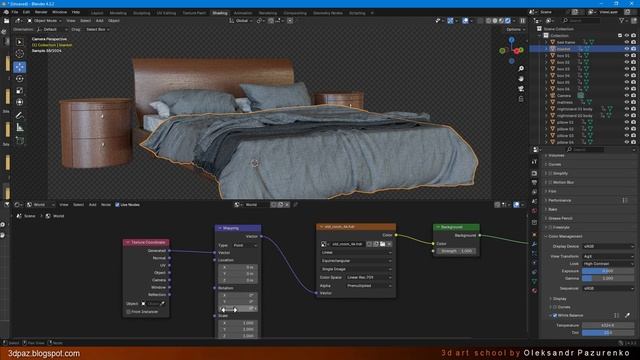Open the Global transform orientation selector
Image resolution: width=640 pixels, height=360 pixels.
[x=240, y=20]
